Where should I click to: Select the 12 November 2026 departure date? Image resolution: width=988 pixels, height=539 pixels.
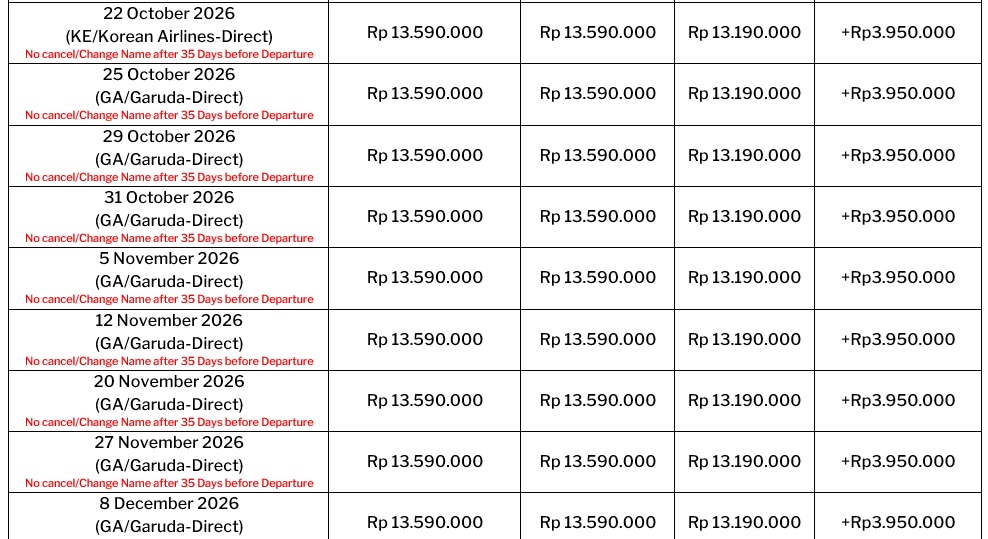tap(169, 321)
